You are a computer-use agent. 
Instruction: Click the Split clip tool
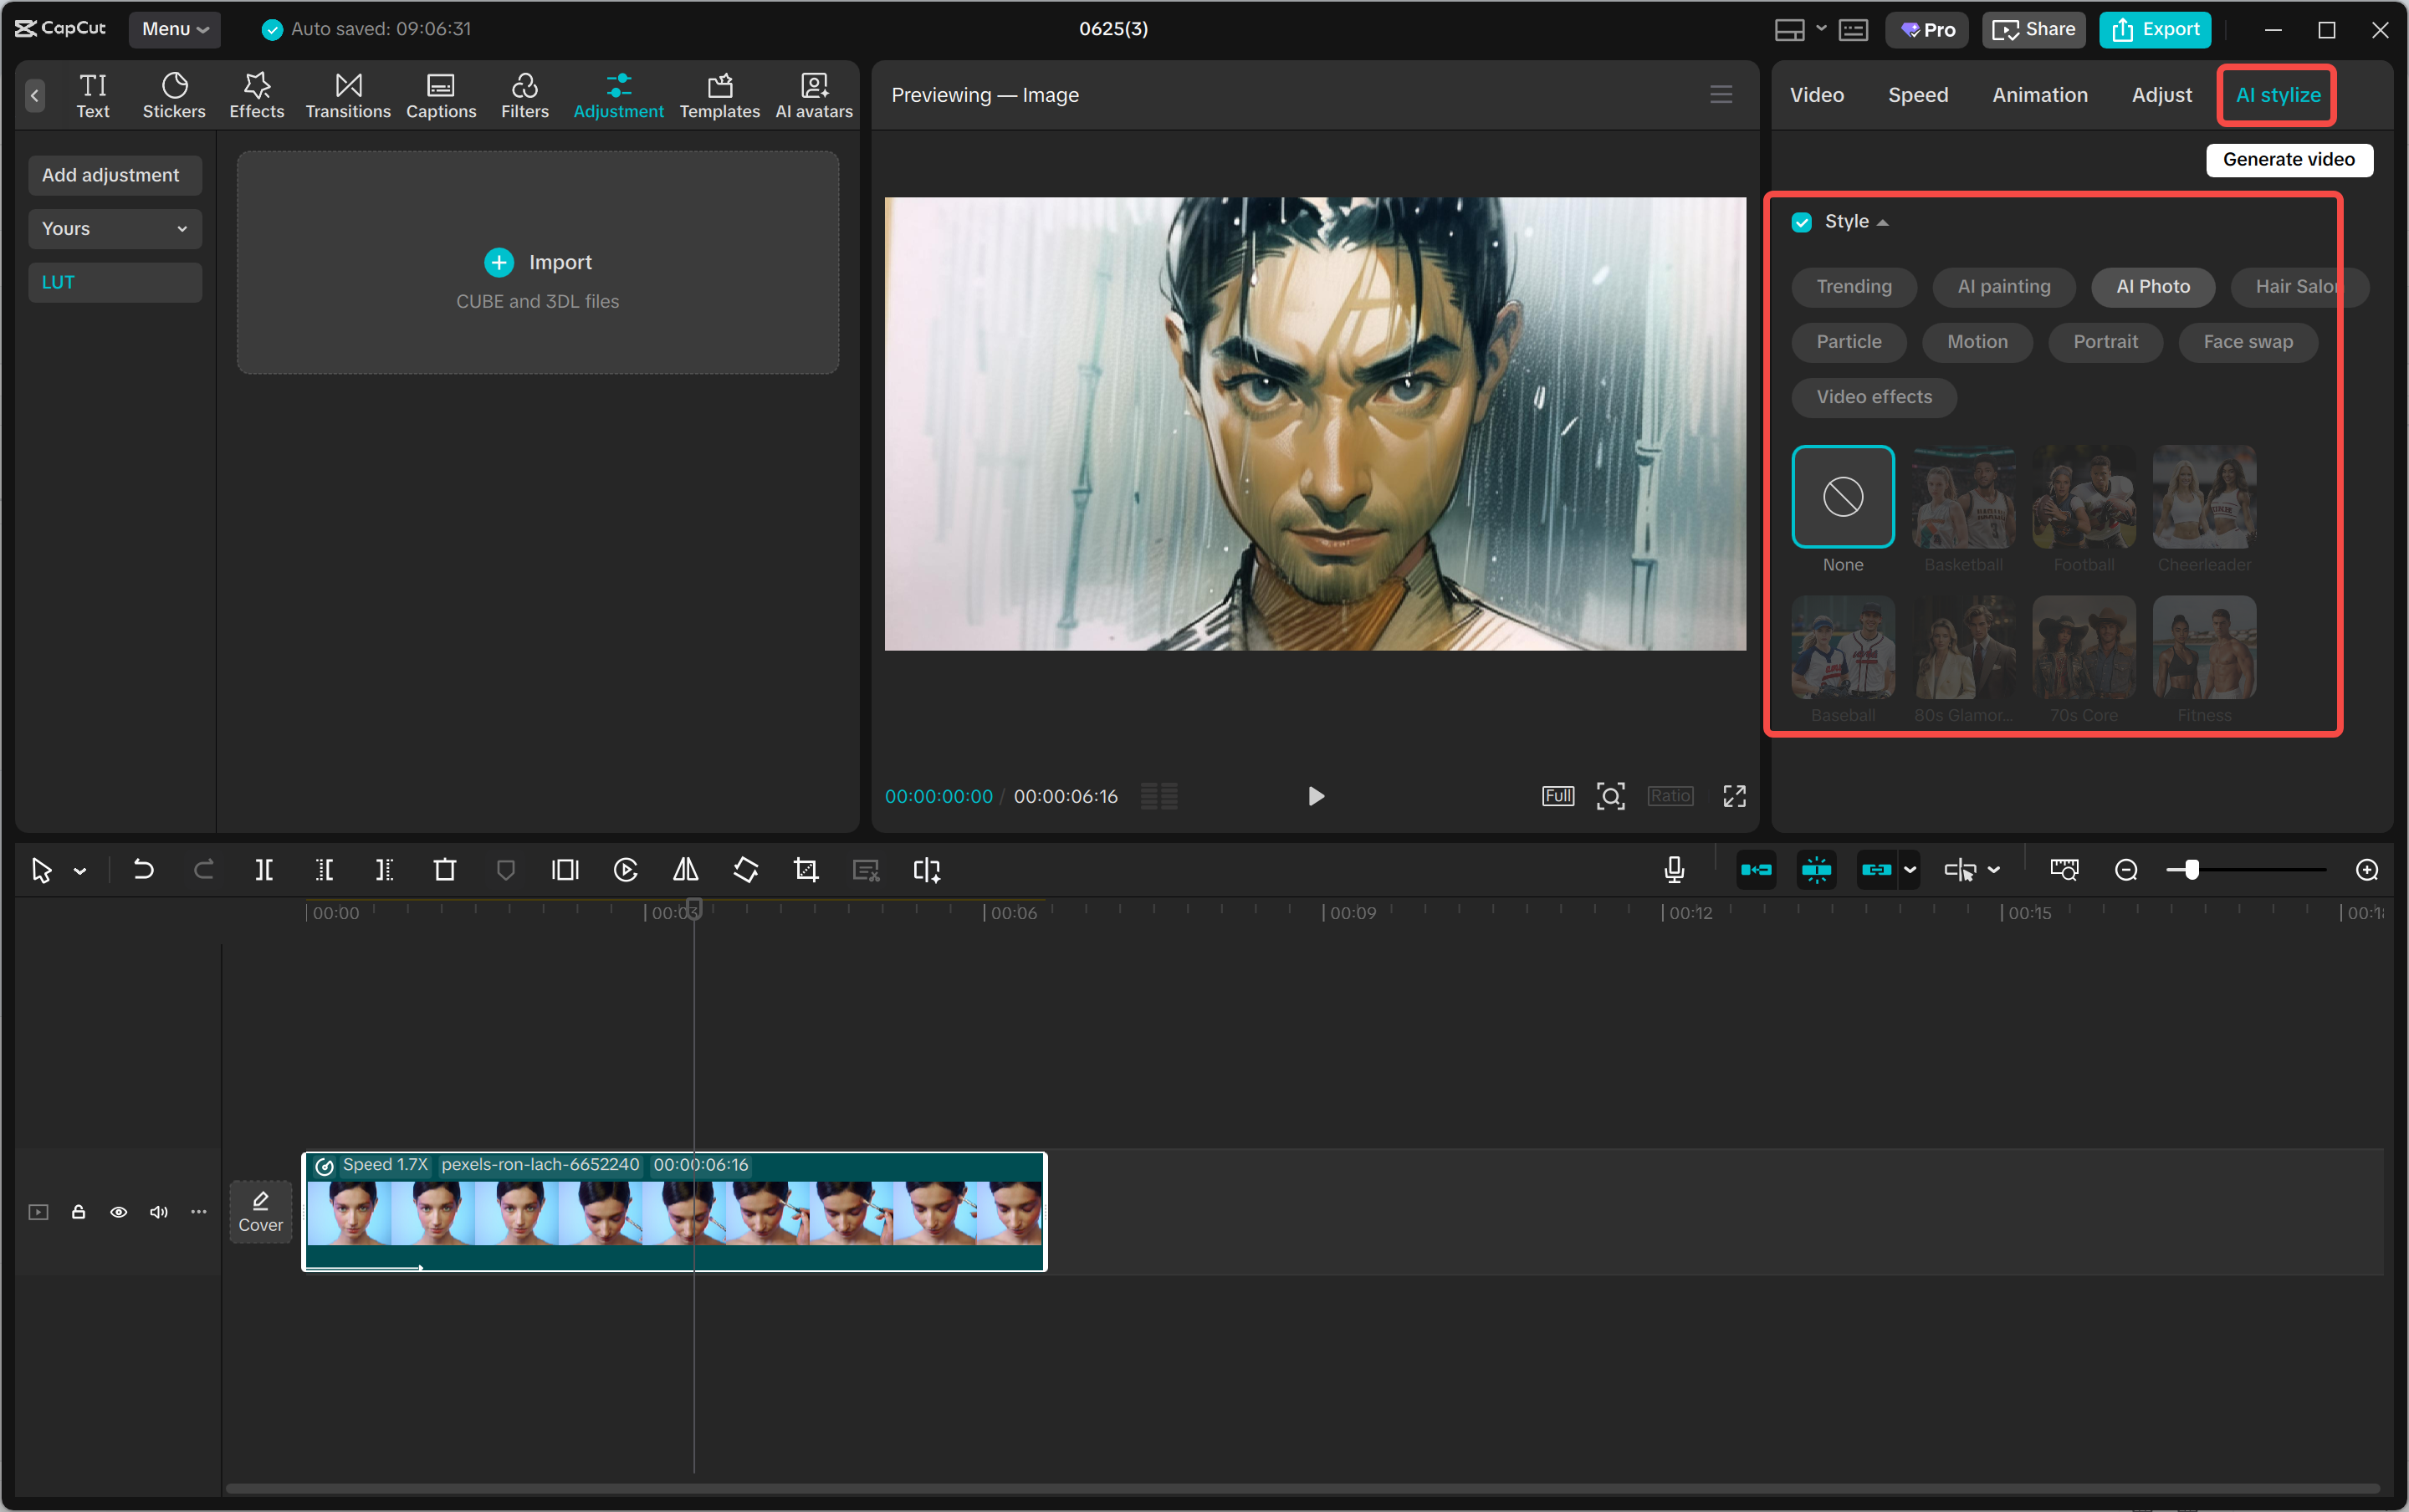point(264,870)
